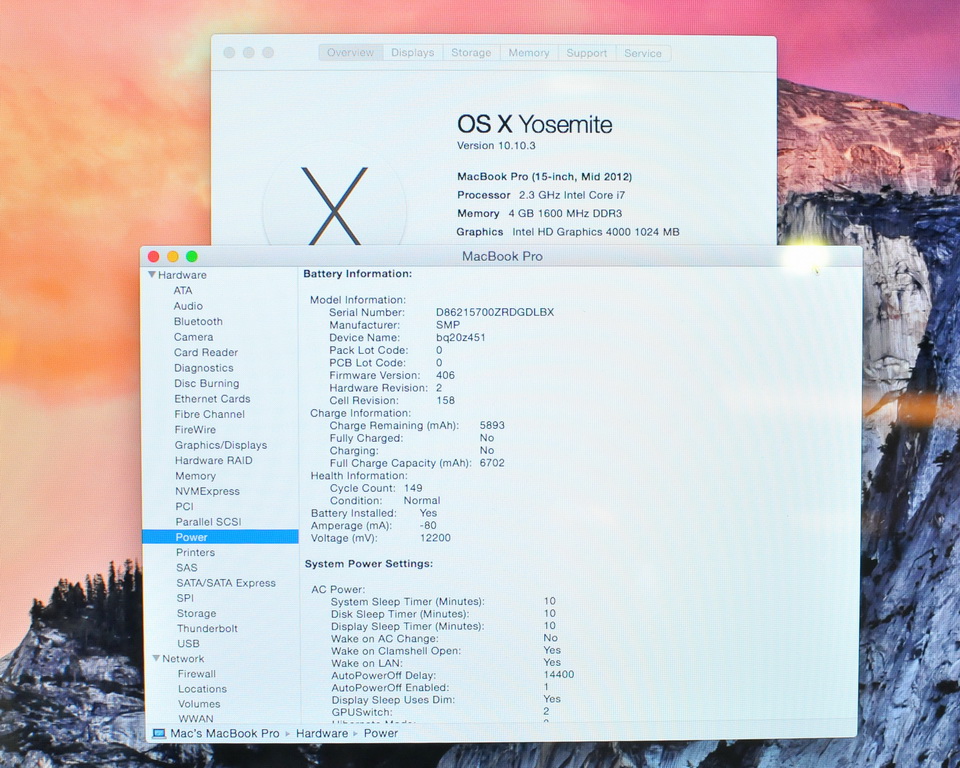The height and width of the screenshot is (768, 960).
Task: Select Firewall under Network
Action: click(x=197, y=674)
